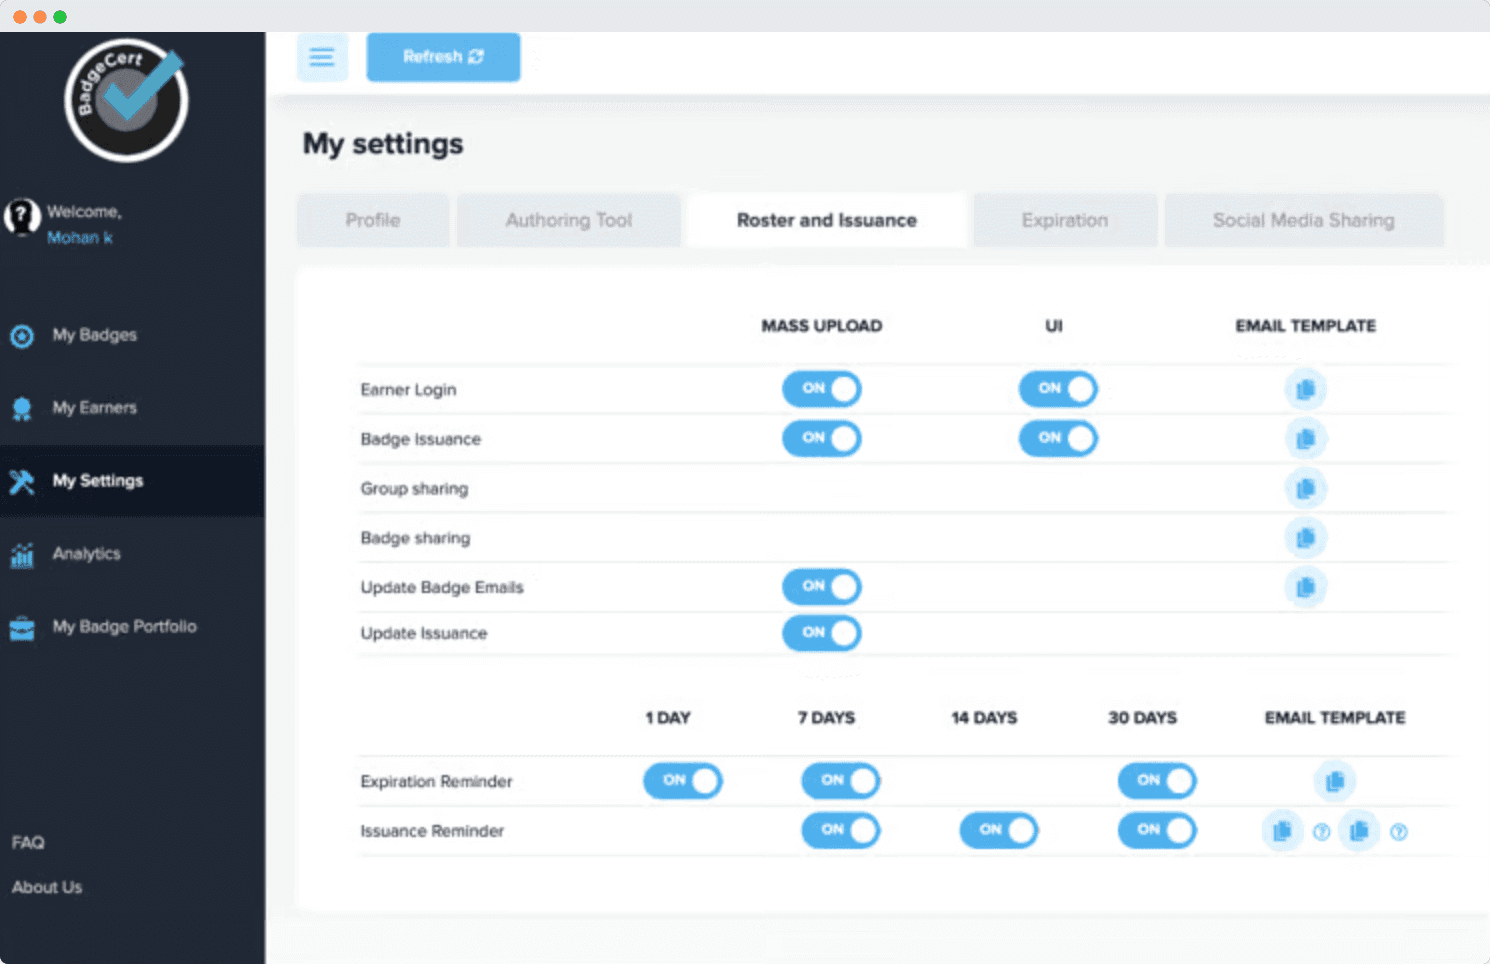Switch to the Profile tab
This screenshot has height=964, width=1490.
(372, 220)
